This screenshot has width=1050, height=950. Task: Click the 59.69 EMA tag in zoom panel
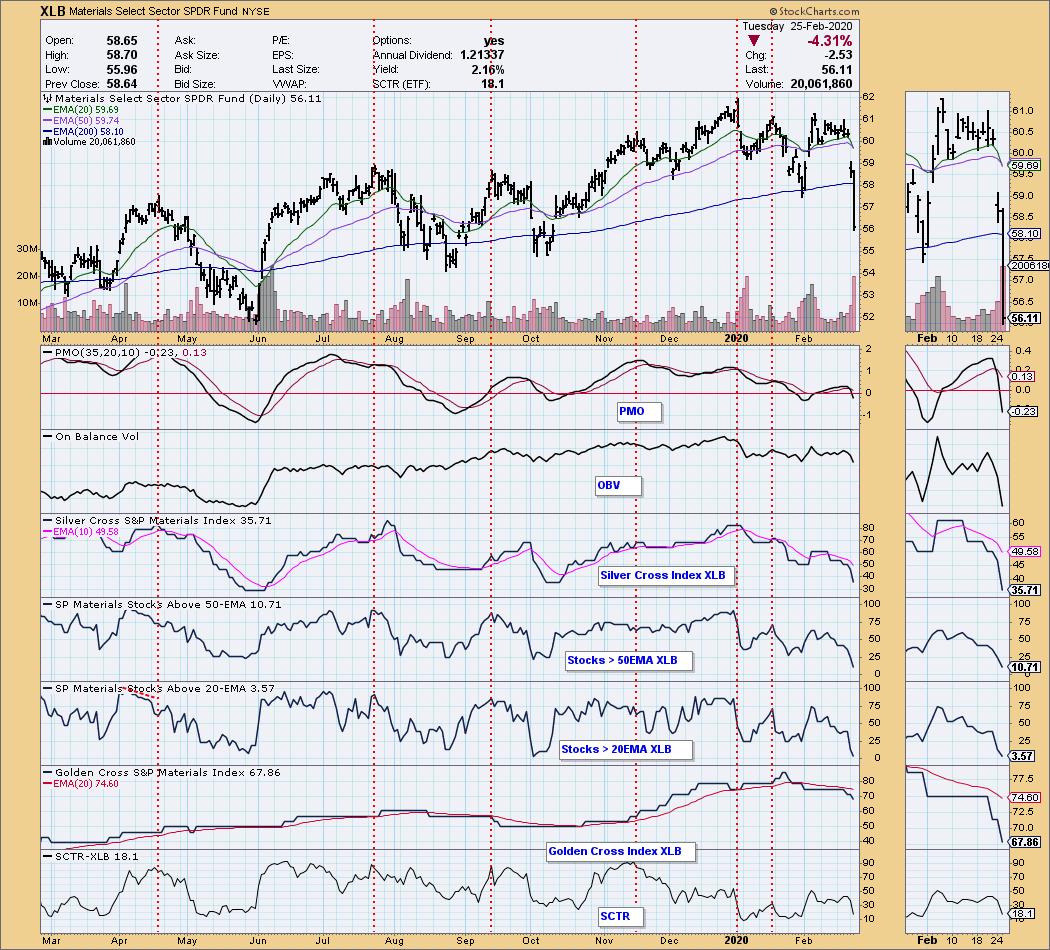[x=1025, y=165]
